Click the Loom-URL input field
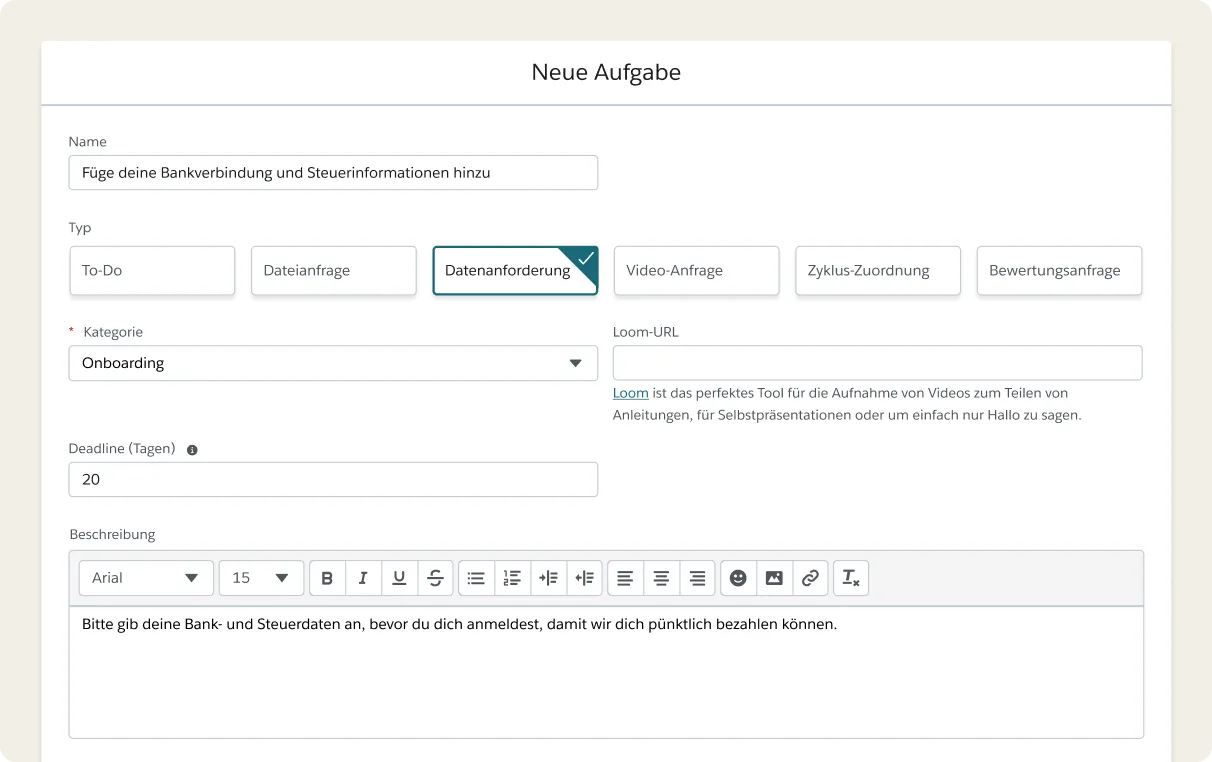Screen dimensions: 1212x762 pyautogui.click(x=877, y=363)
